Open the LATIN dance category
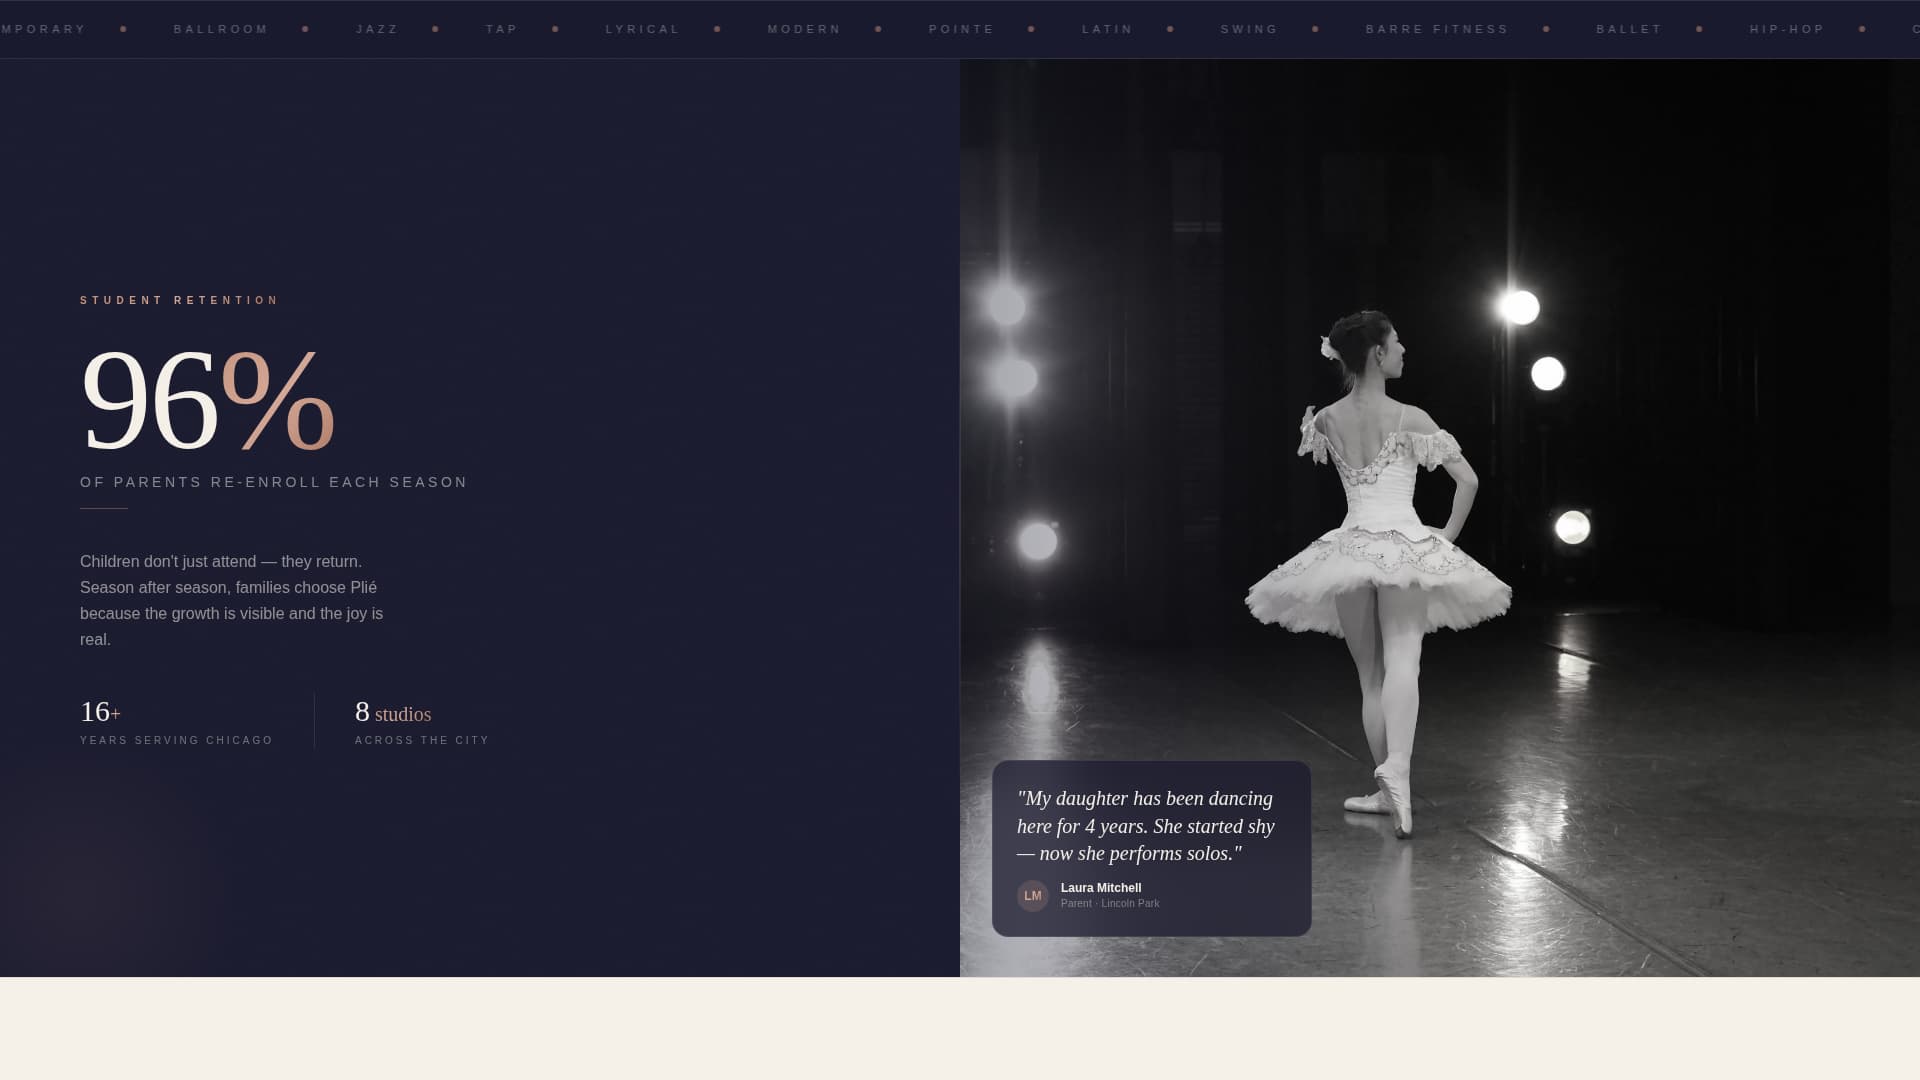This screenshot has width=1920, height=1080. [1107, 29]
